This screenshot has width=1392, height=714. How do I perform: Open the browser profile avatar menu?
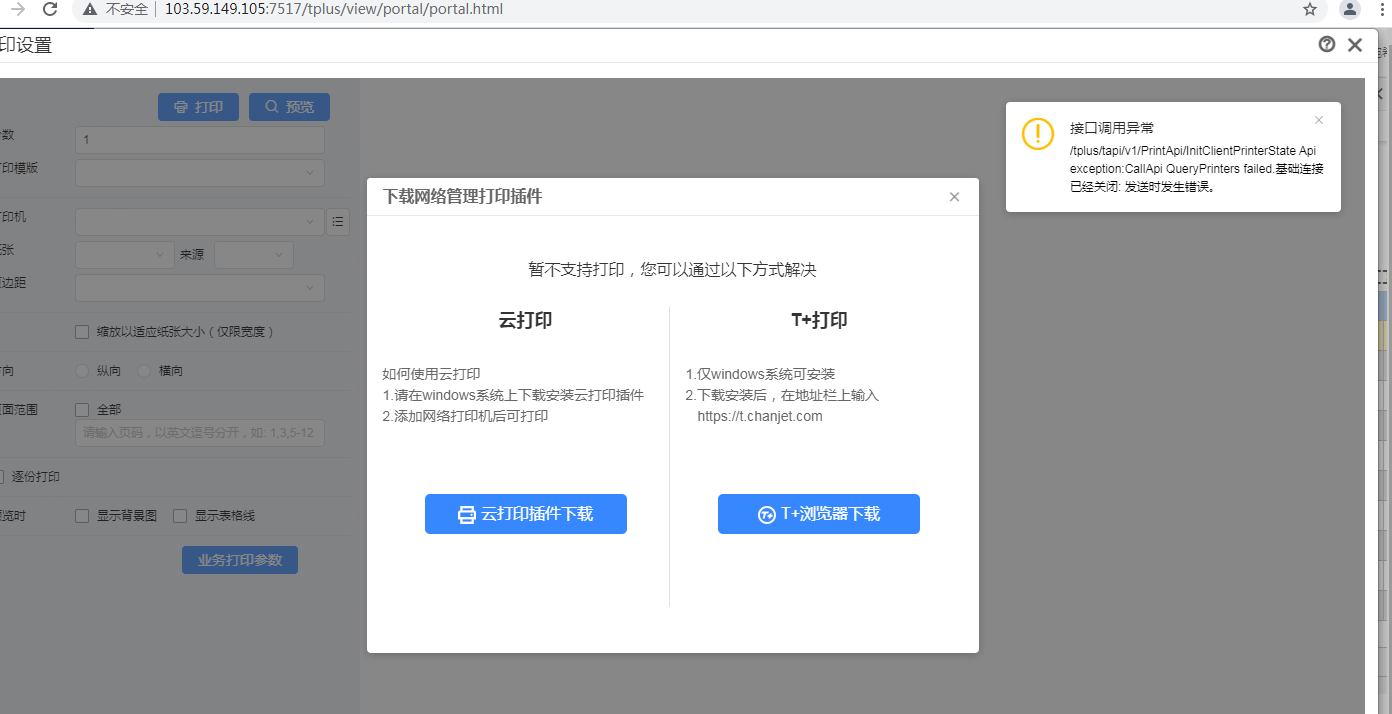(1350, 10)
